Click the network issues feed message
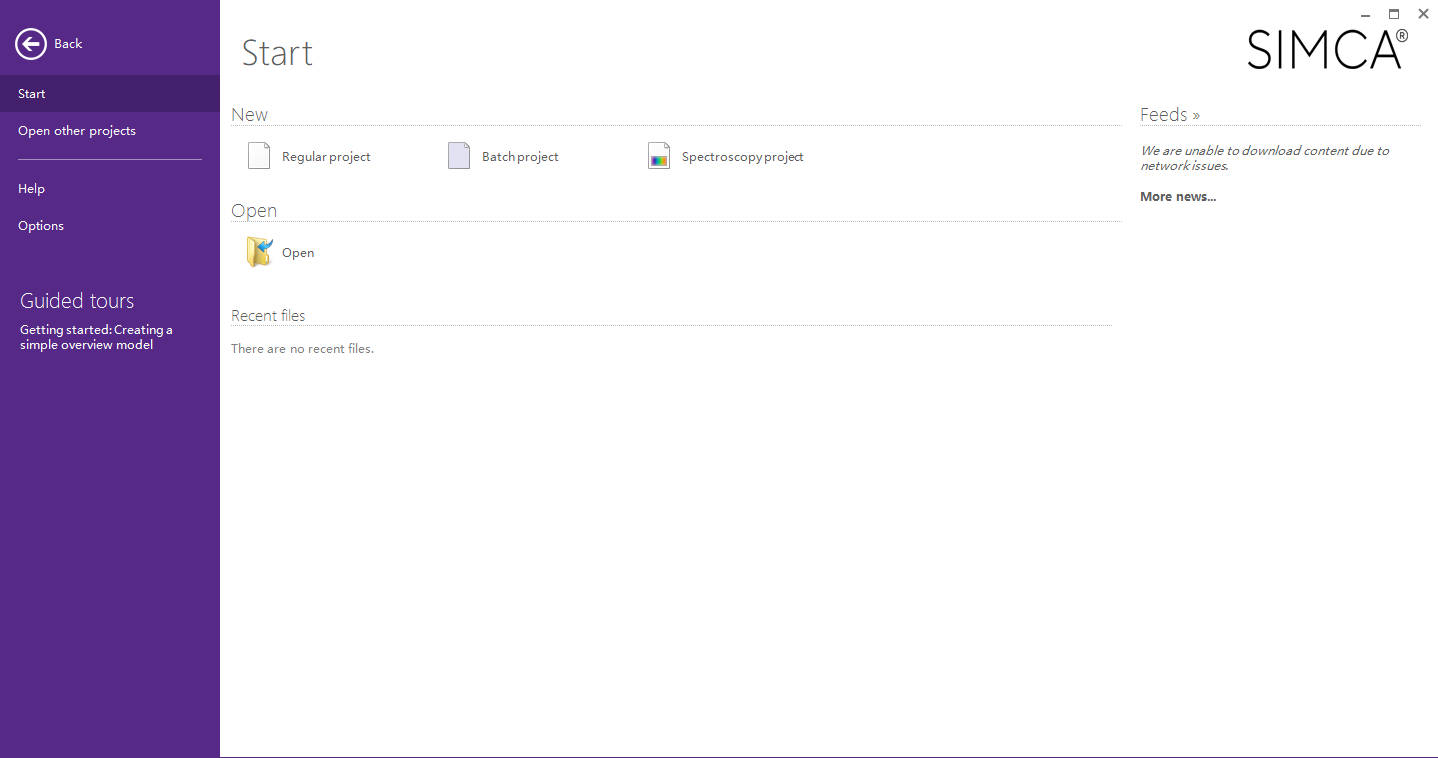Screen dimensions: 1438x758 pos(1264,158)
